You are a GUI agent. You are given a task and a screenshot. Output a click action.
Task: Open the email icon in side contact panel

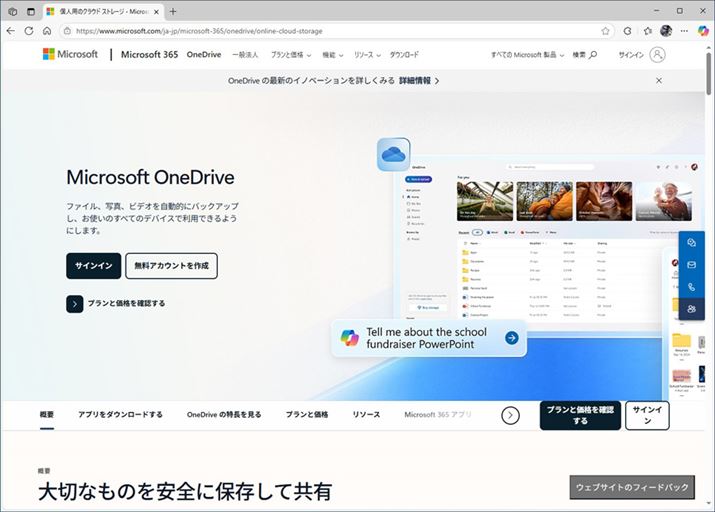click(x=691, y=264)
